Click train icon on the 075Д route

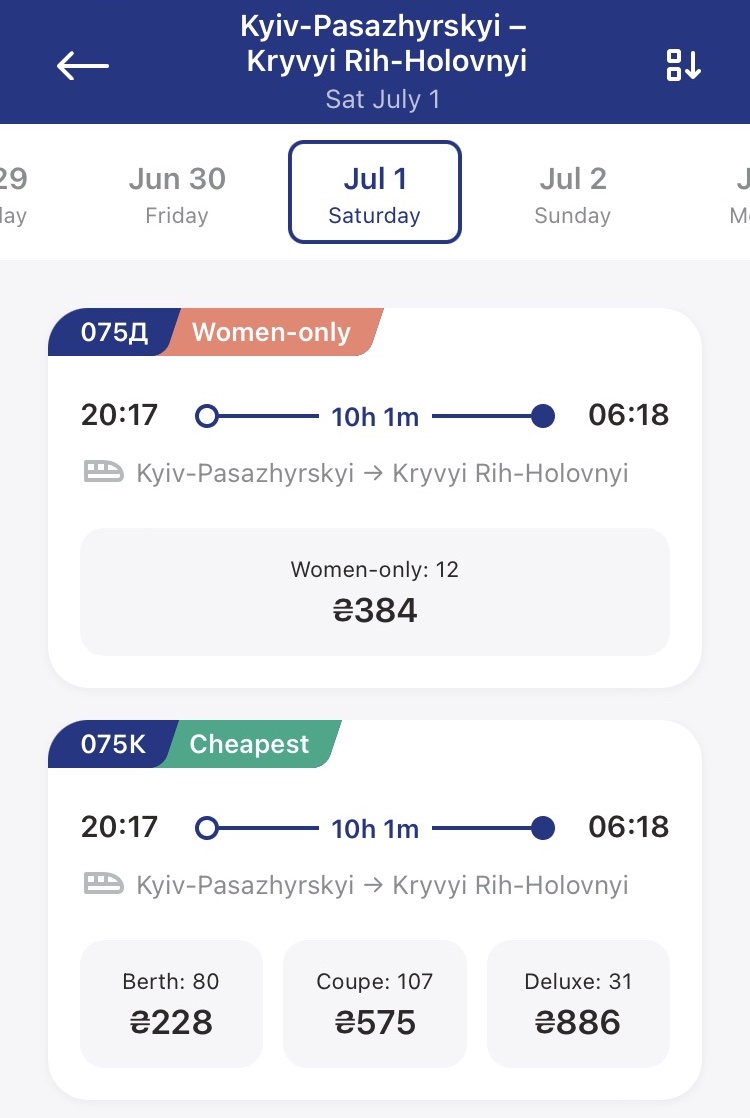pos(104,472)
